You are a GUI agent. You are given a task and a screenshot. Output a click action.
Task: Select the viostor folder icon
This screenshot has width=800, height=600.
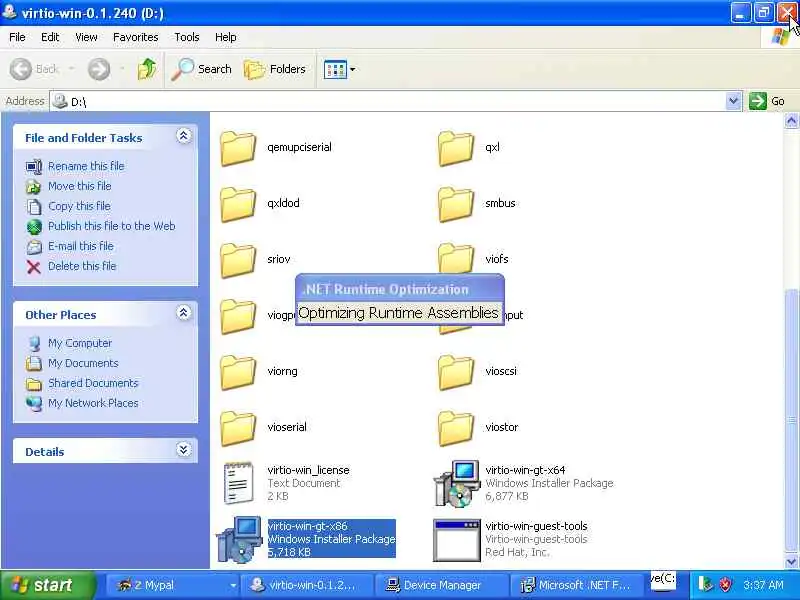[456, 429]
